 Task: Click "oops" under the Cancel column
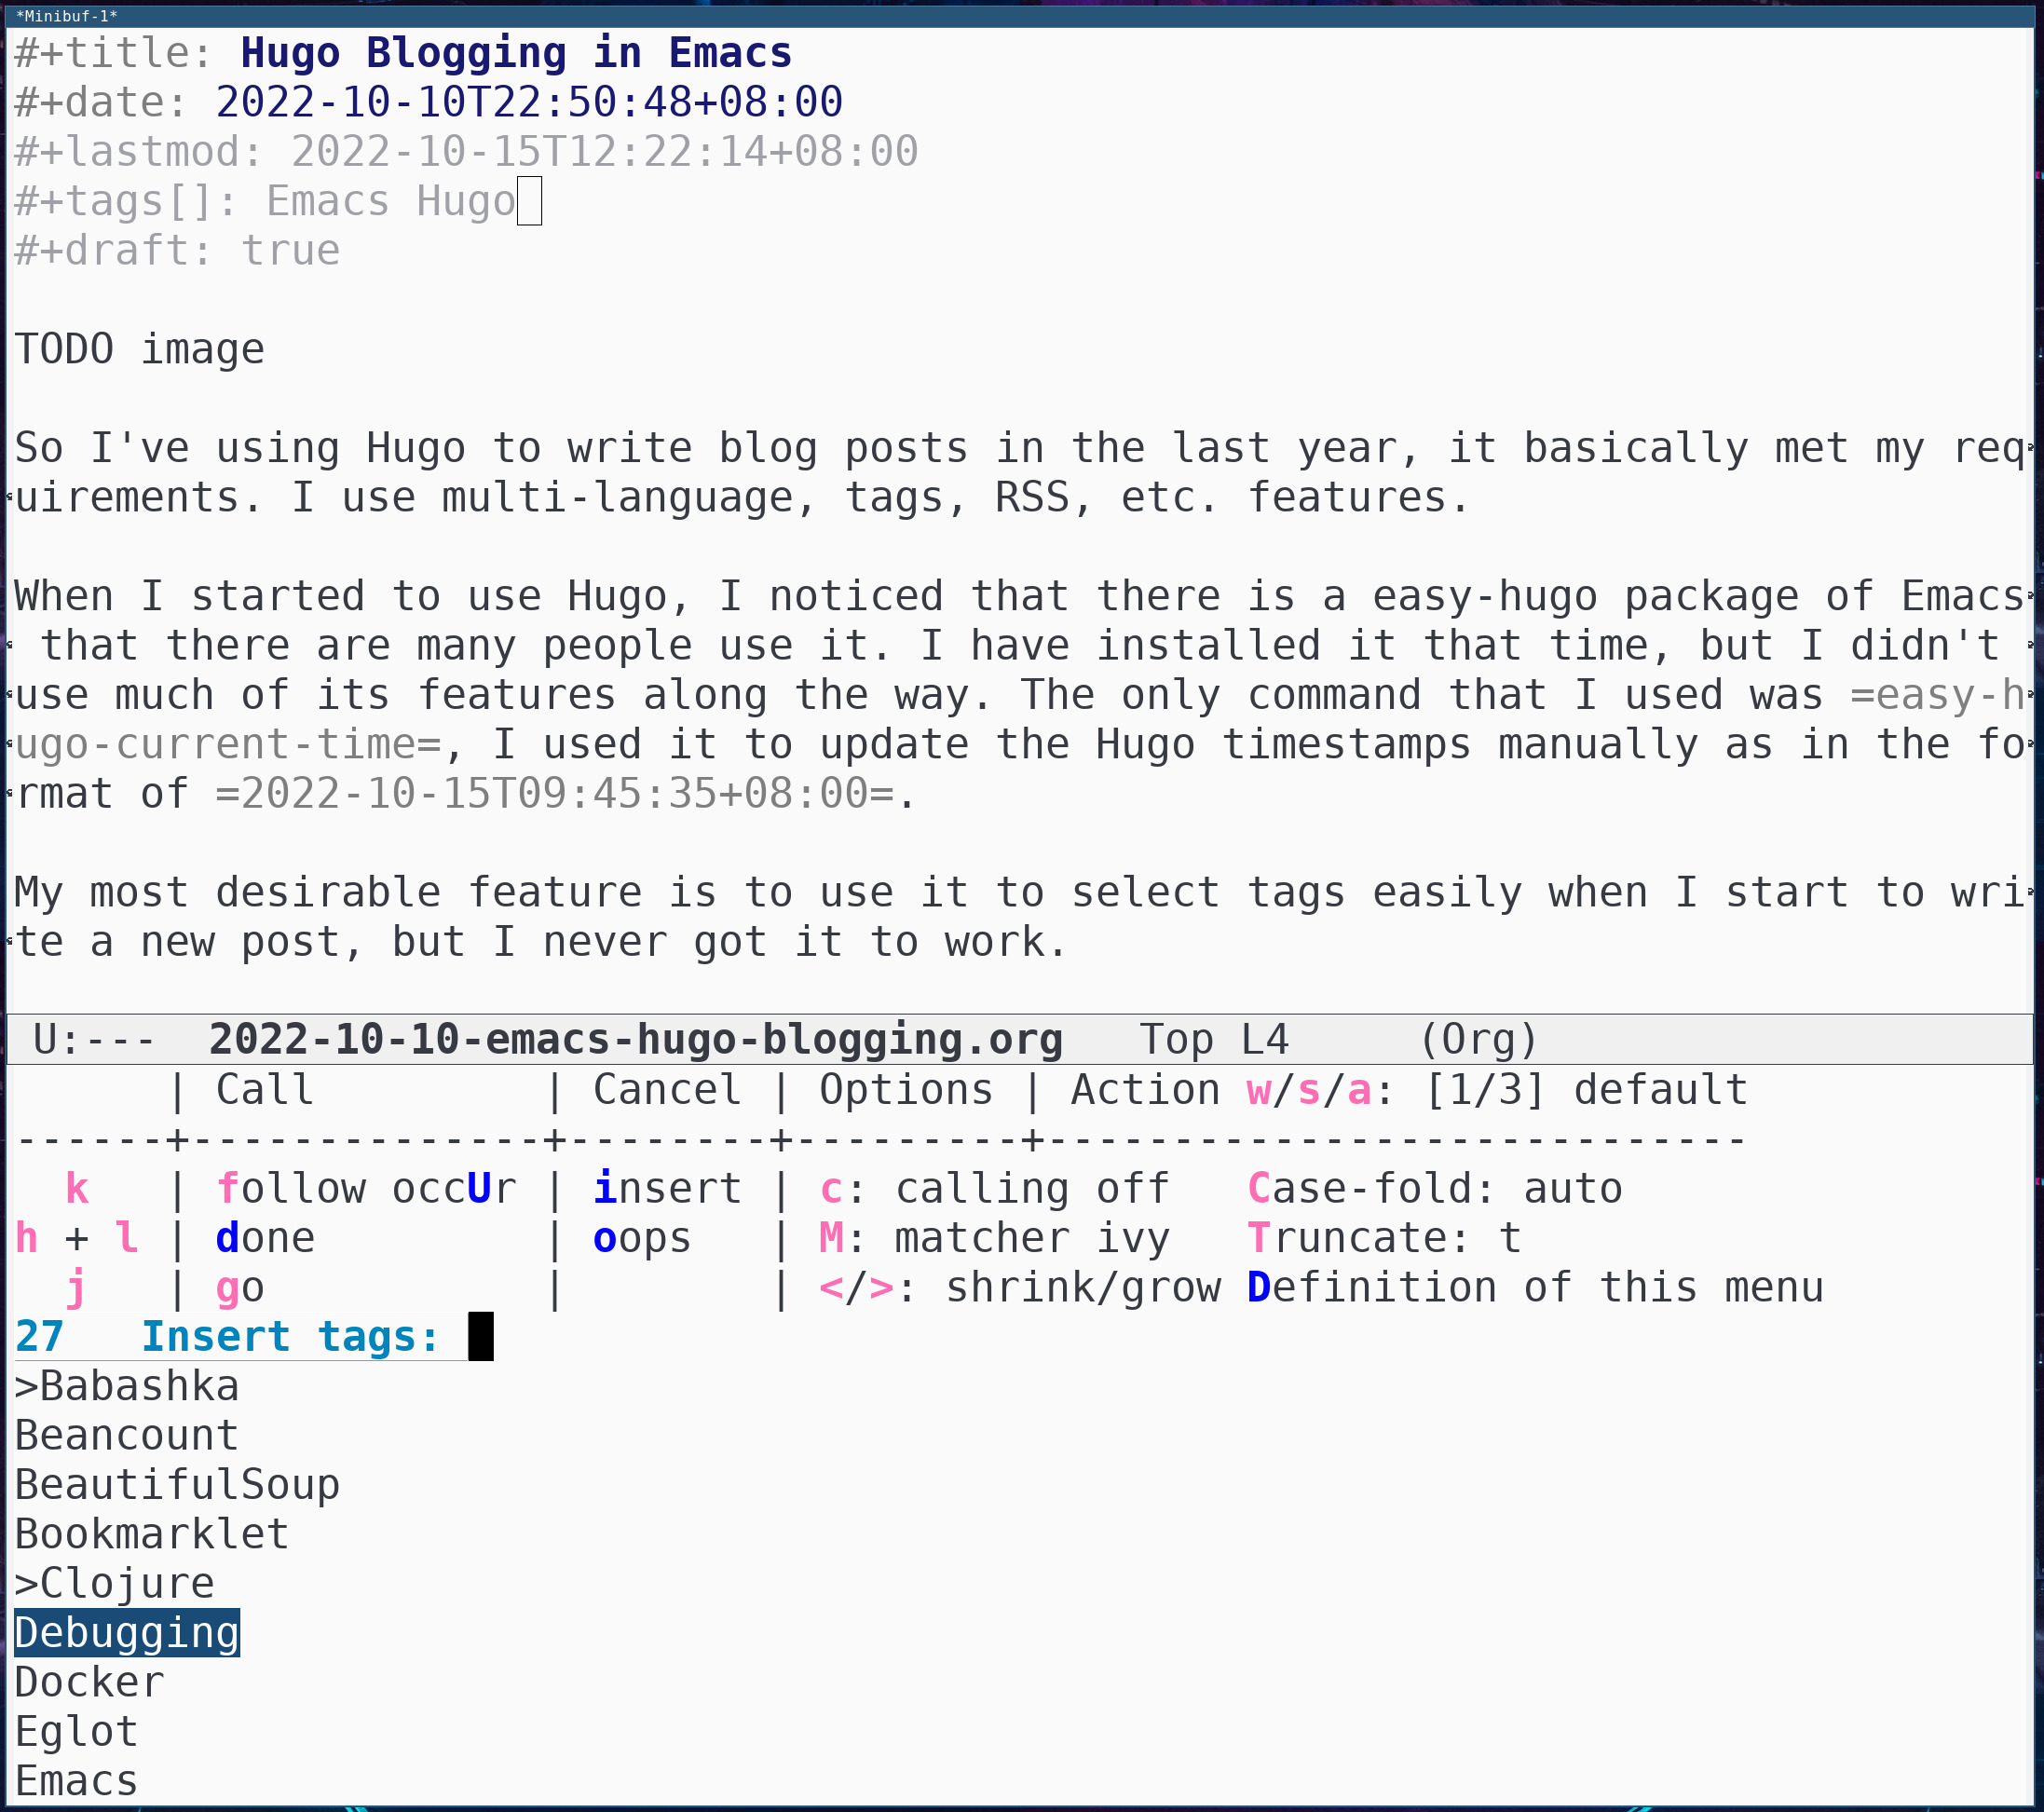[x=643, y=1237]
